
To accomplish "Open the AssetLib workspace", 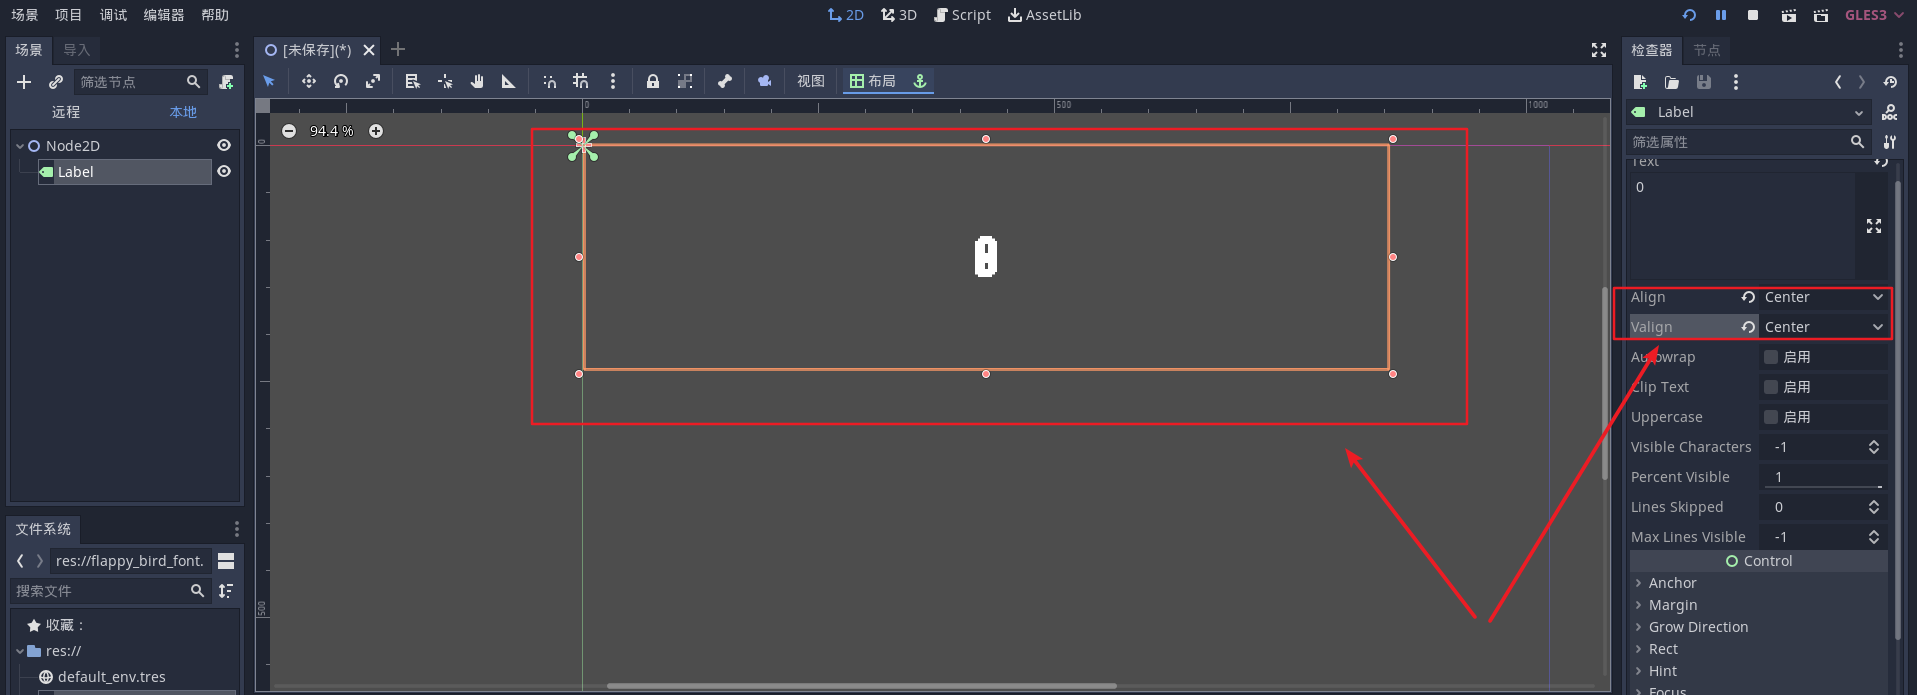I will [x=1044, y=15].
